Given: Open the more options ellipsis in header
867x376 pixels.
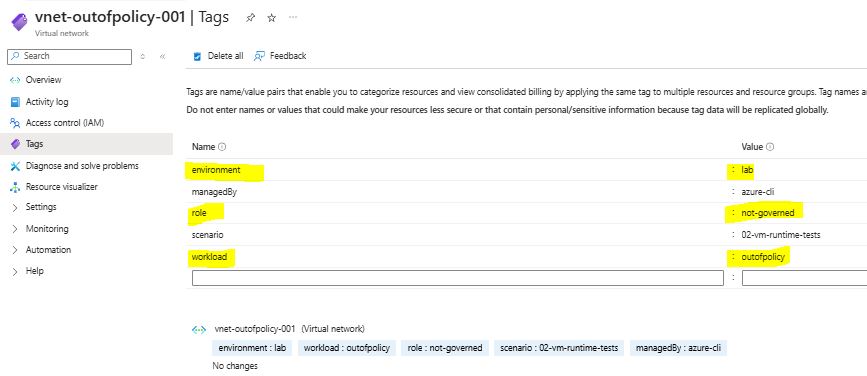Looking at the screenshot, I should point(293,17).
